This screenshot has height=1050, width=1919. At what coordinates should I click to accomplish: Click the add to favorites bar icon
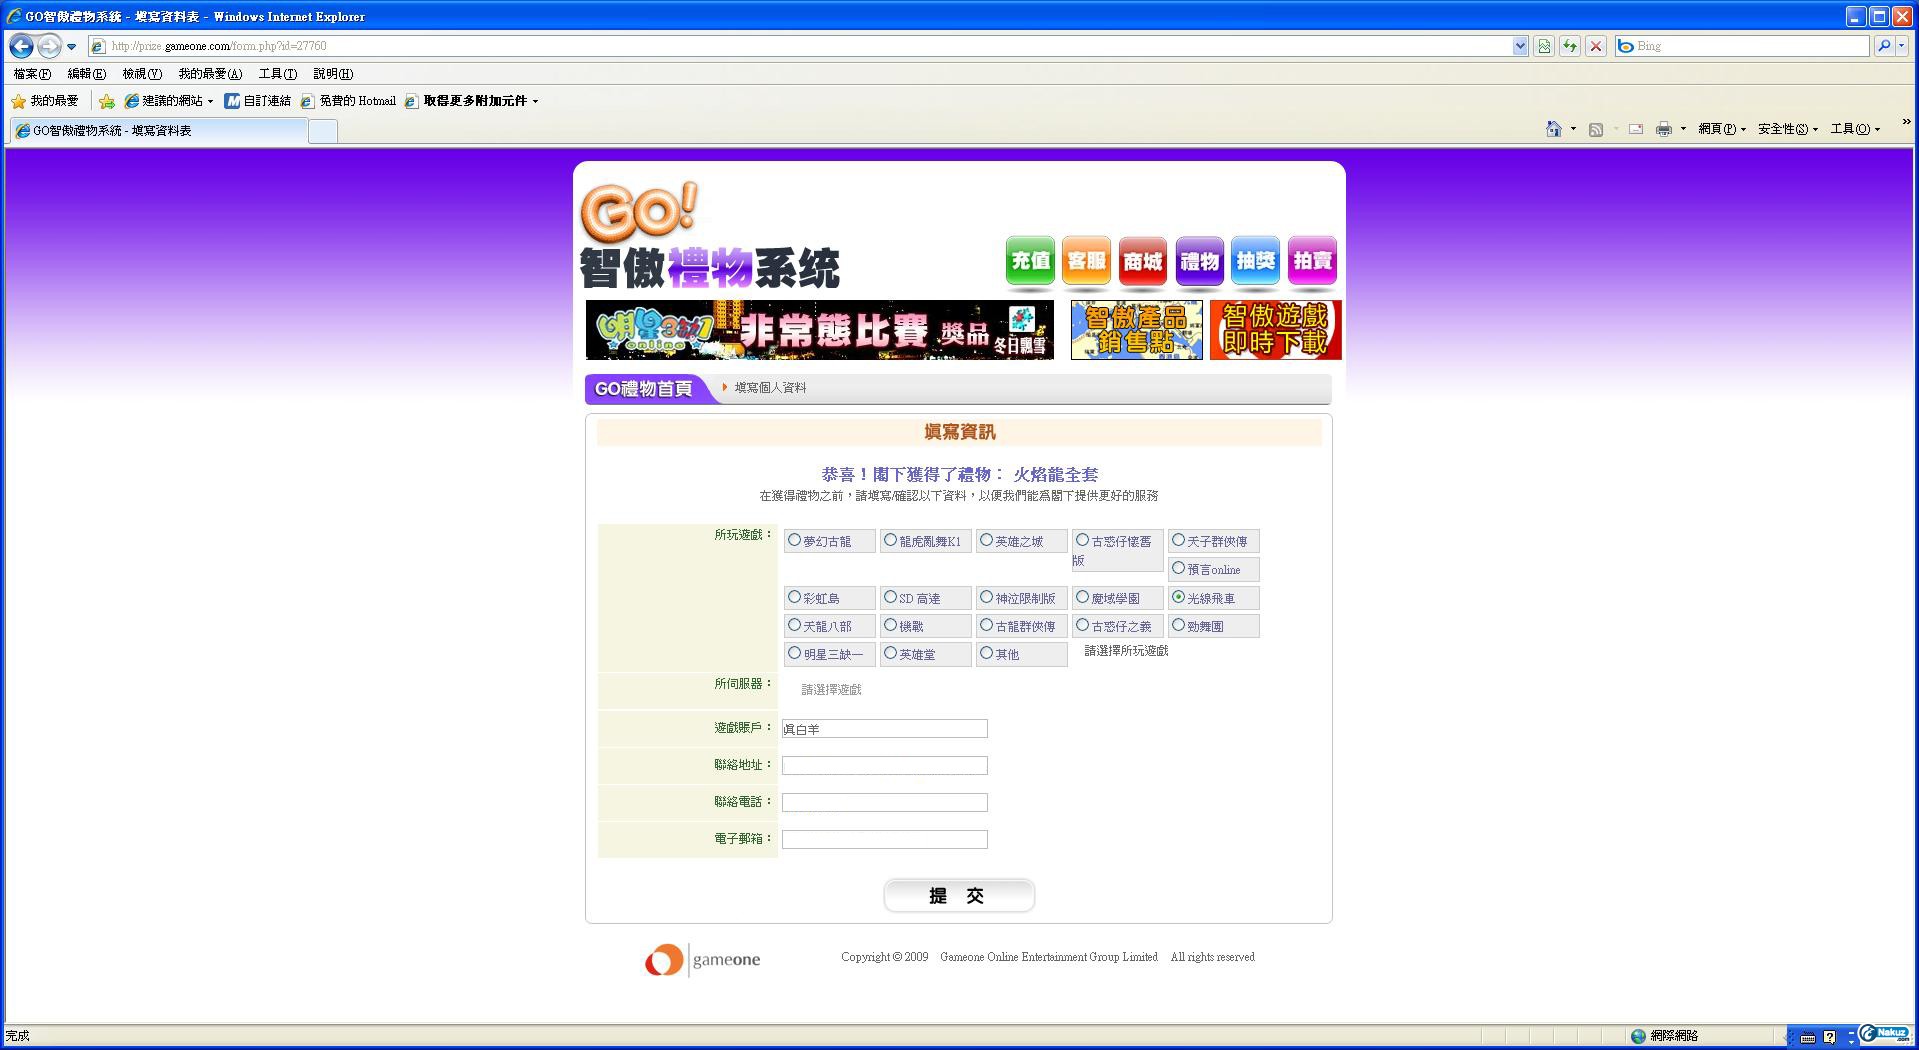coord(107,101)
